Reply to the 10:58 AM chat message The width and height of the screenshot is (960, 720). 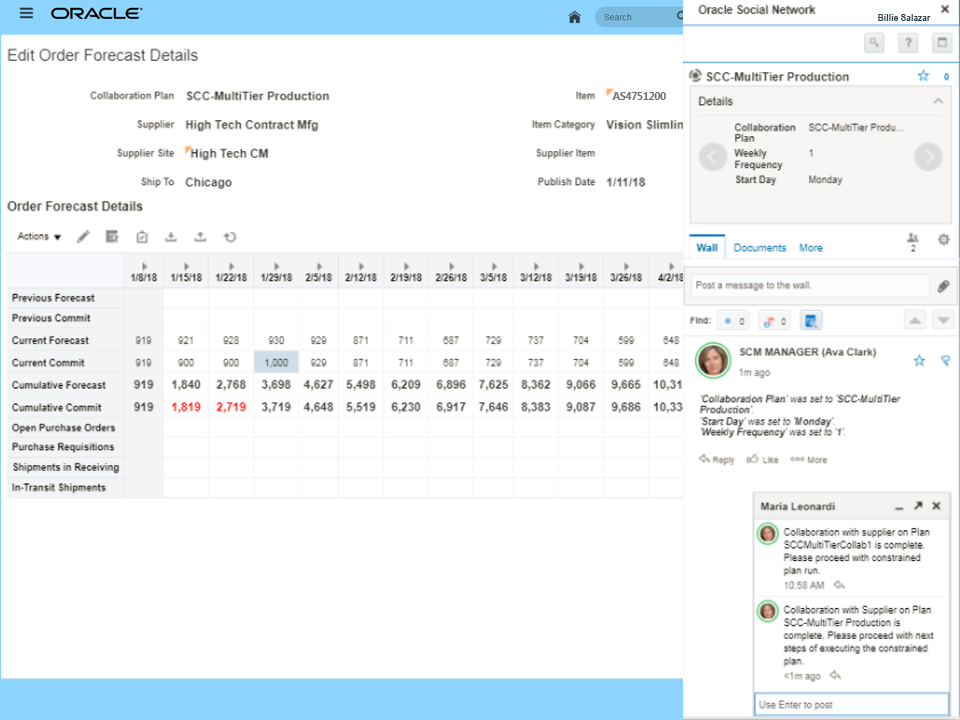coord(839,585)
